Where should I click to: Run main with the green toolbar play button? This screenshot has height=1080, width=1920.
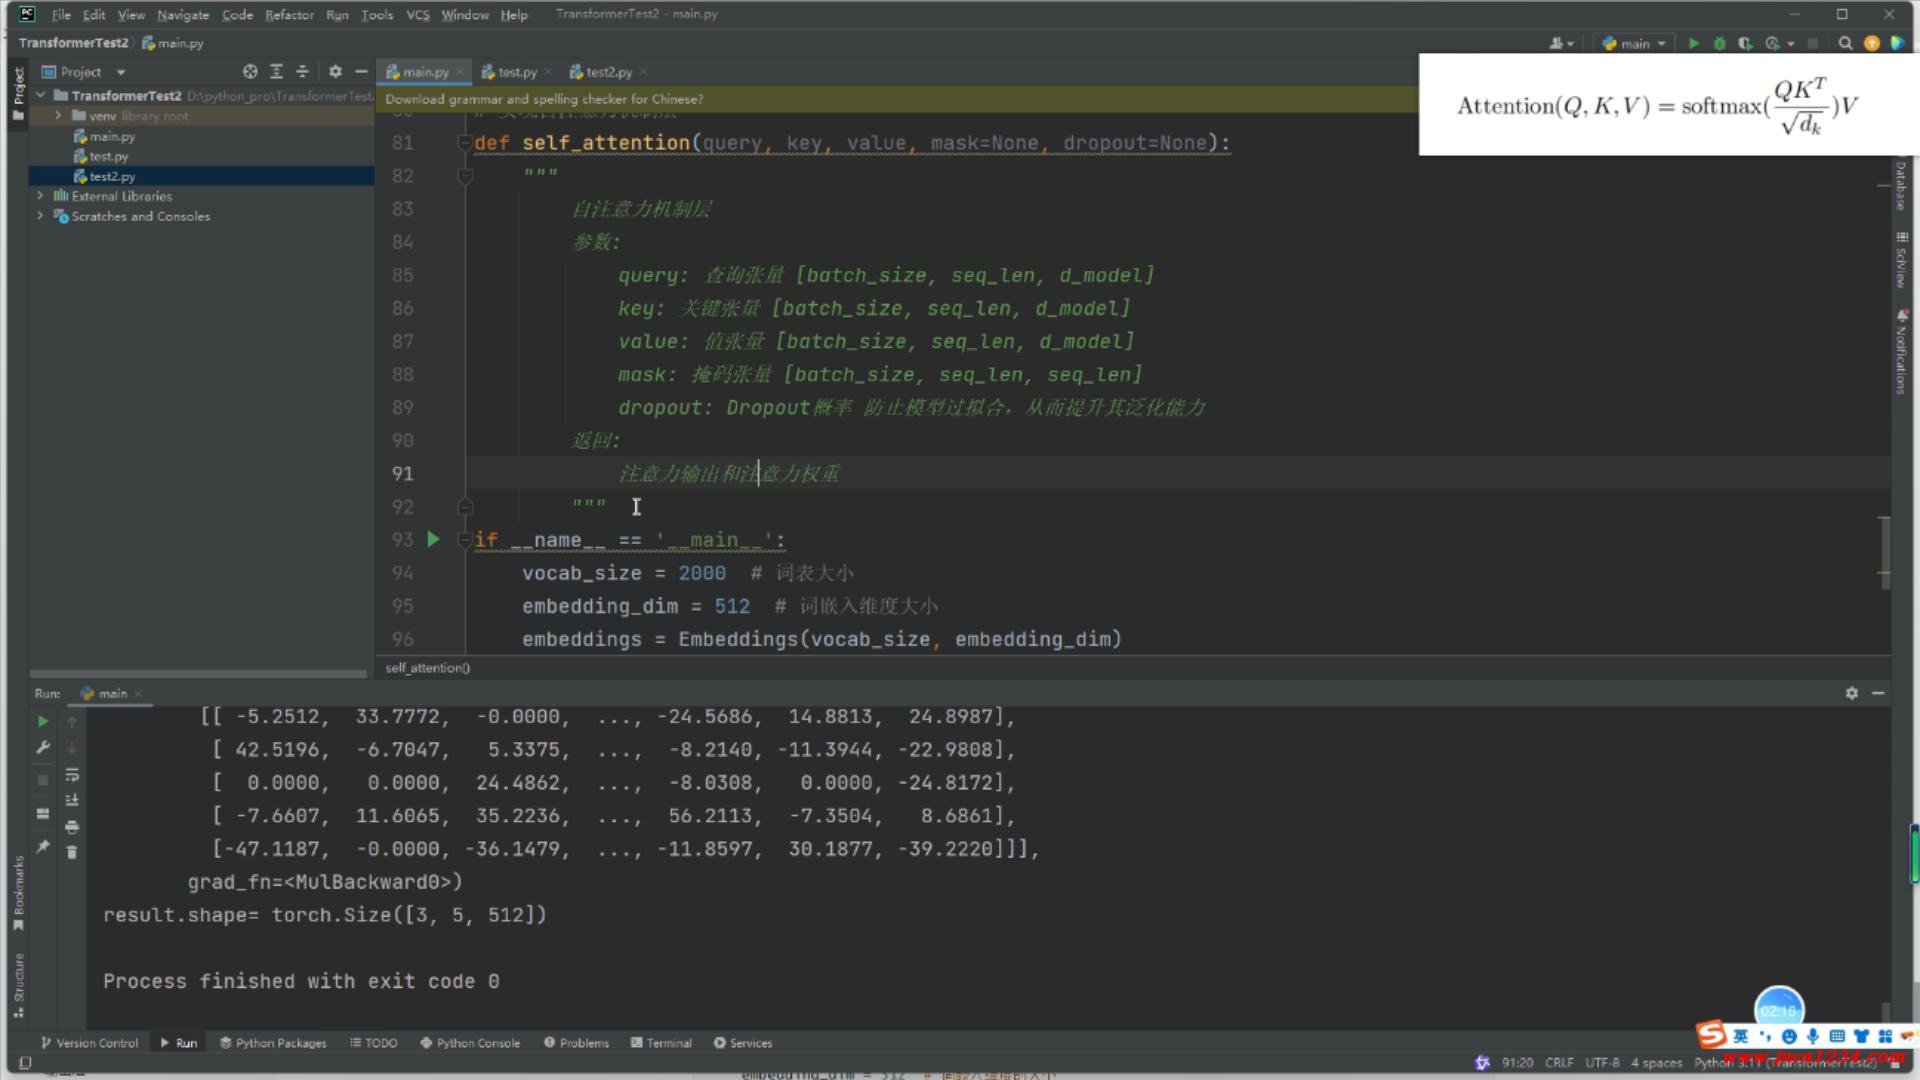(1693, 43)
